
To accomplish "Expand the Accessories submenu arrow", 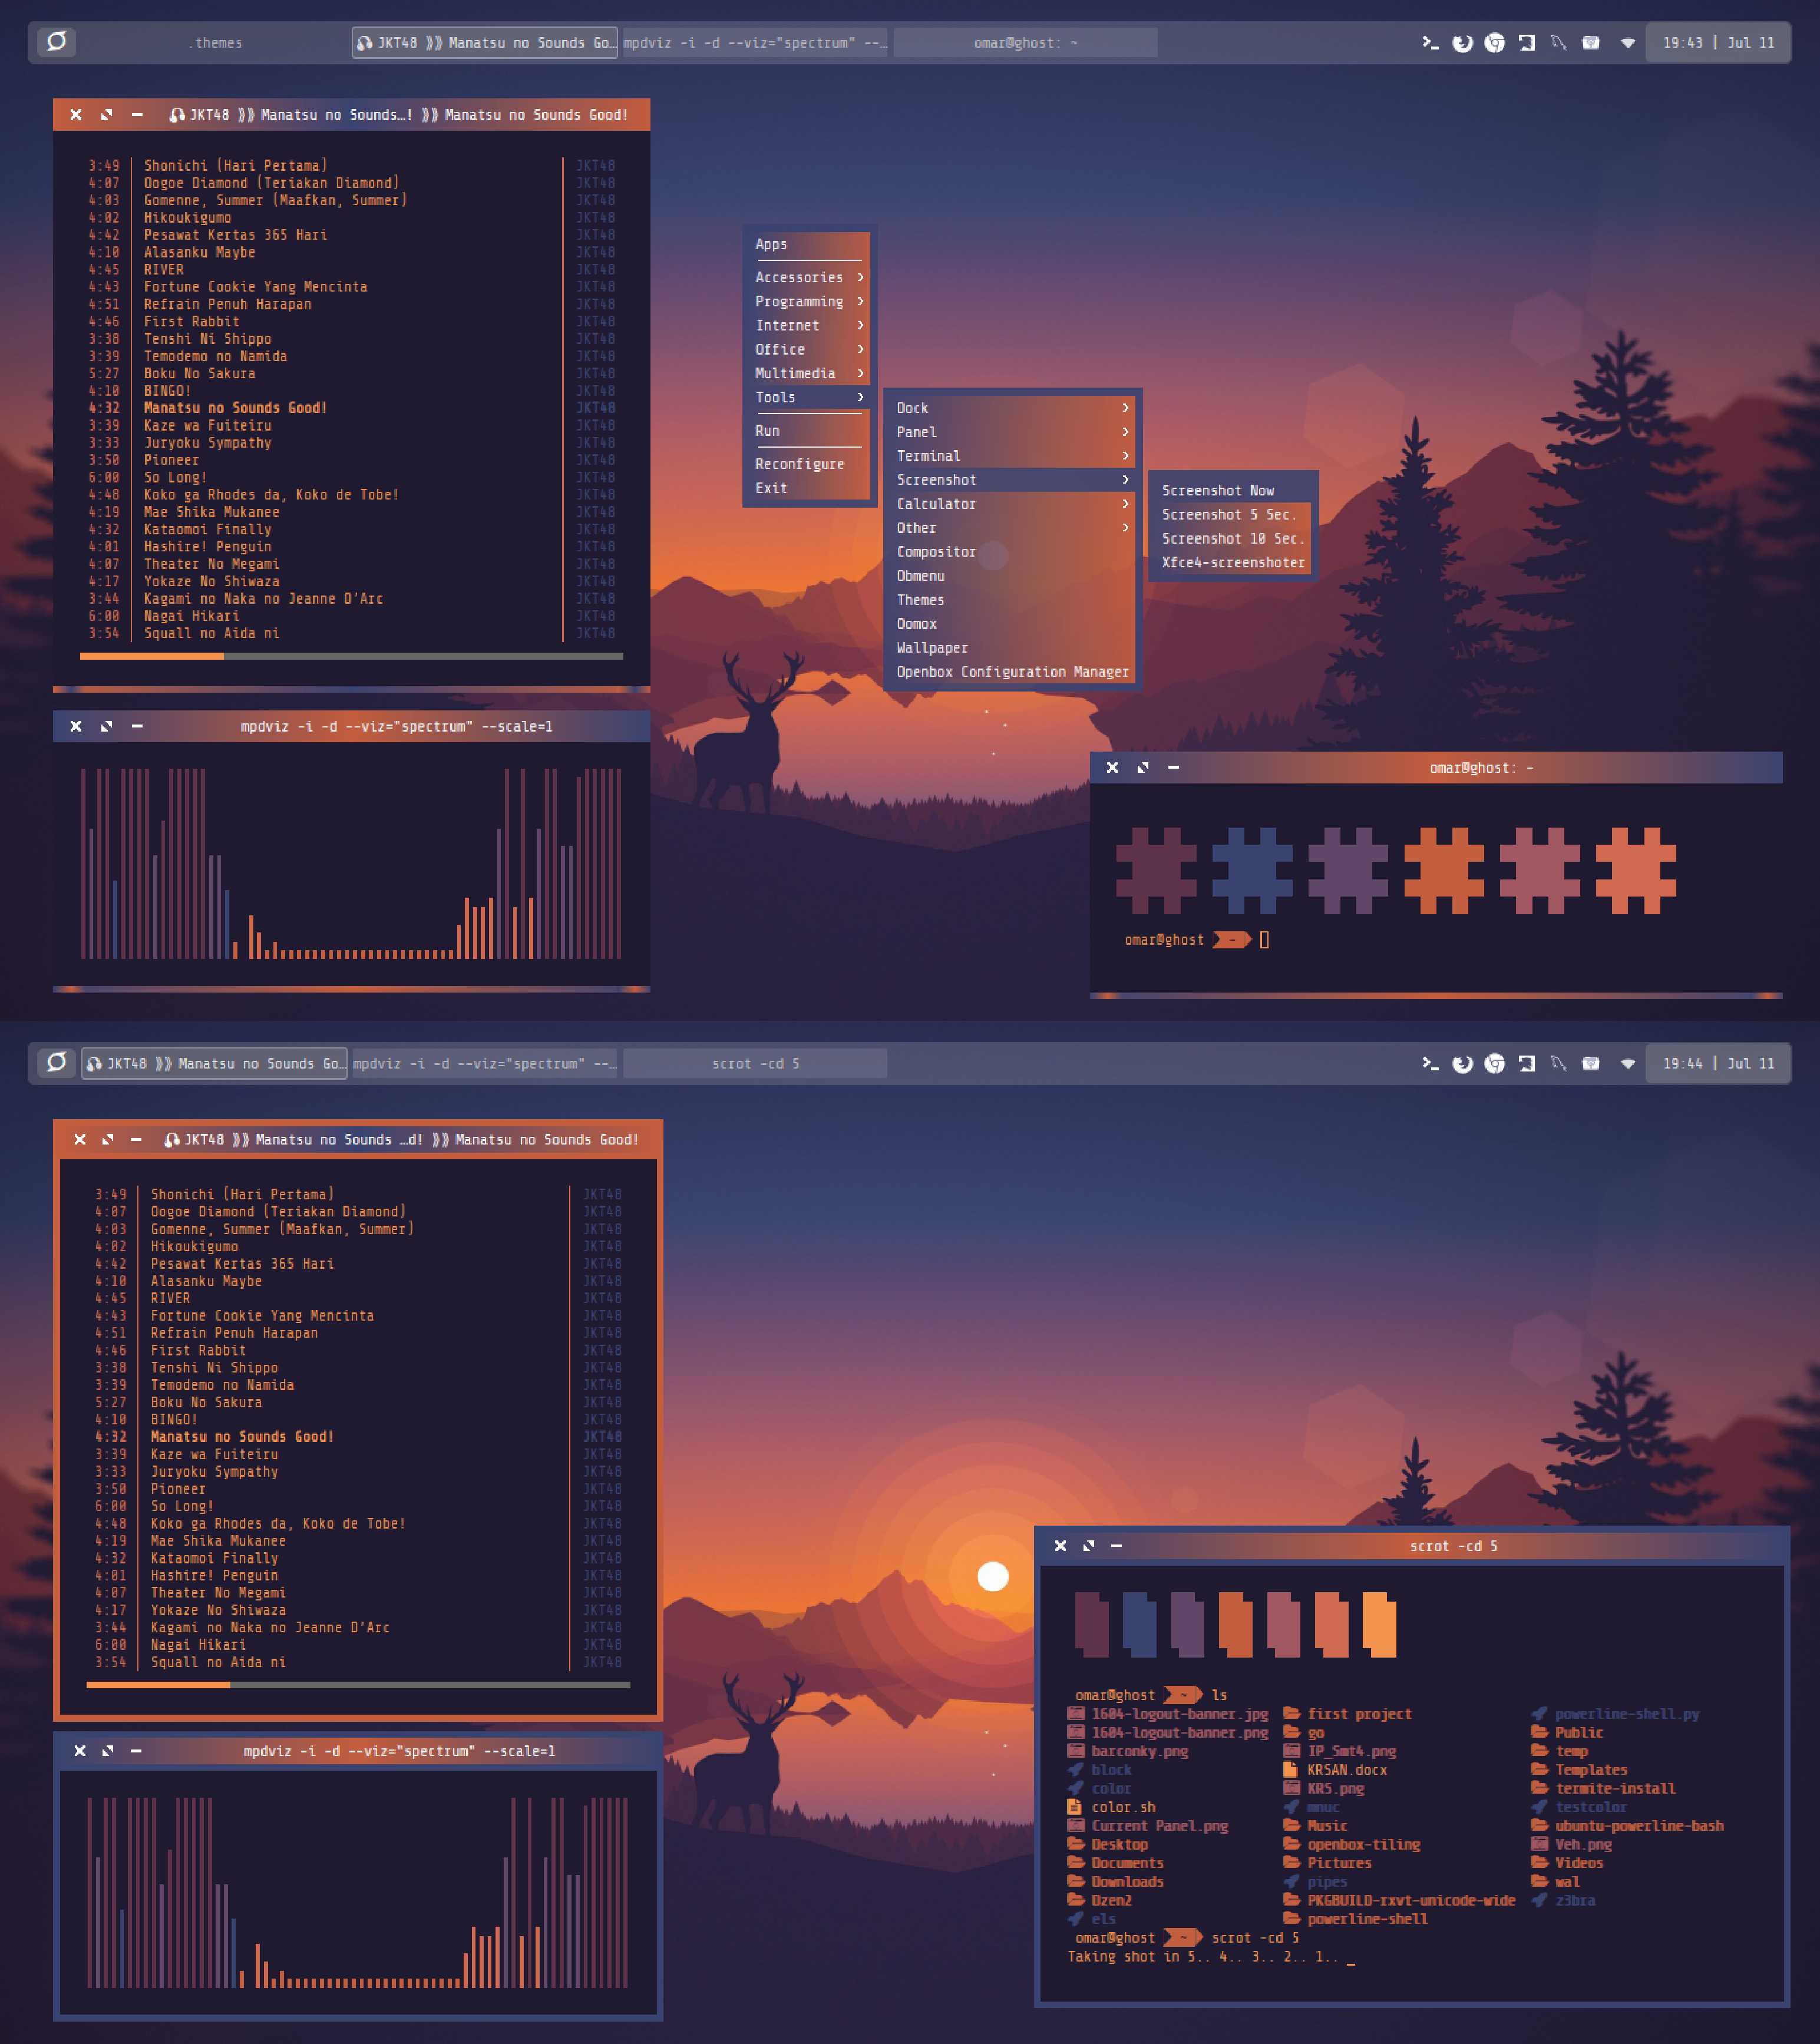I will pos(860,277).
